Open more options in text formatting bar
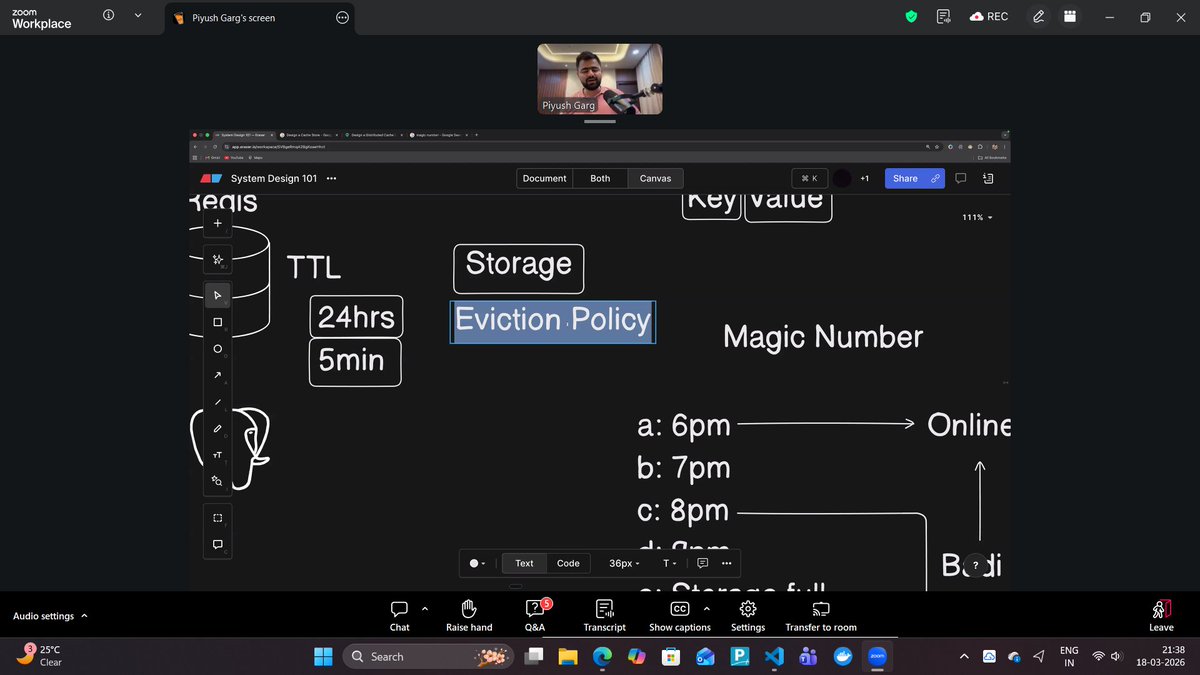Image resolution: width=1200 pixels, height=675 pixels. (x=726, y=563)
